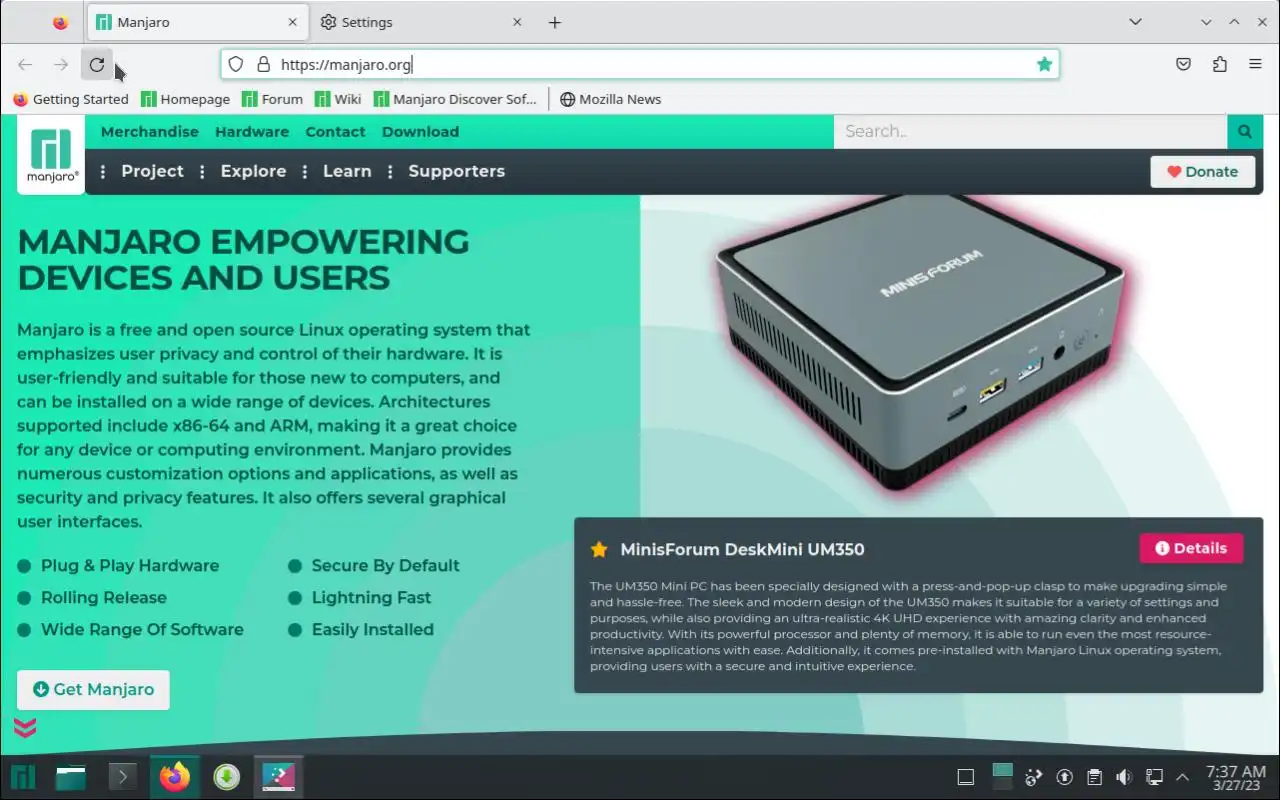
Task: Open Save to Pocket button
Action: tap(1183, 65)
